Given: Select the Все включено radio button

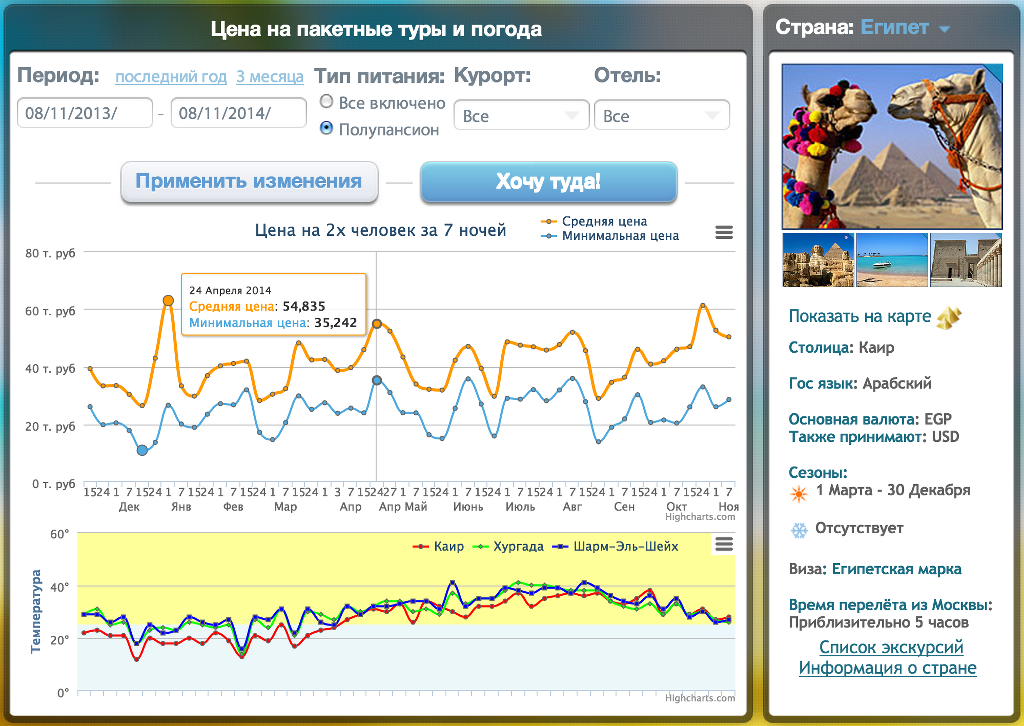Looking at the screenshot, I should point(327,101).
